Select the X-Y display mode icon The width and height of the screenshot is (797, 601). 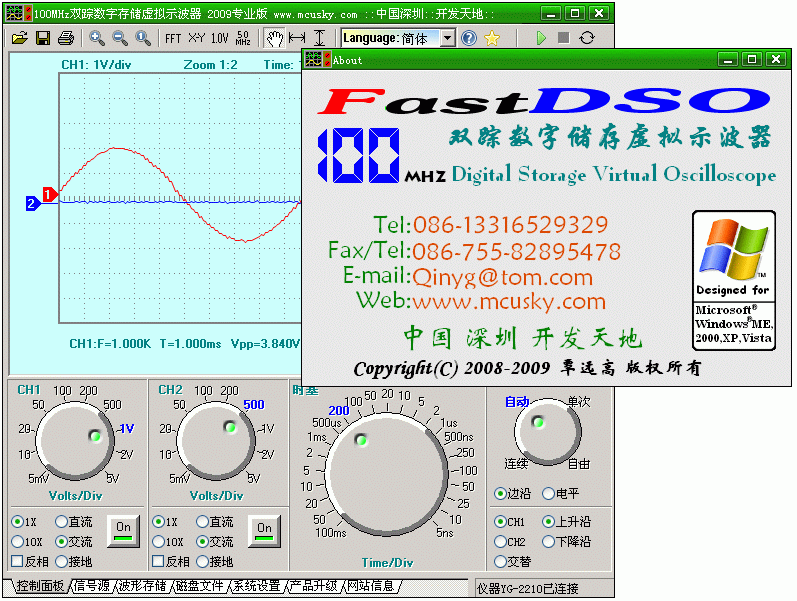pyautogui.click(x=196, y=38)
